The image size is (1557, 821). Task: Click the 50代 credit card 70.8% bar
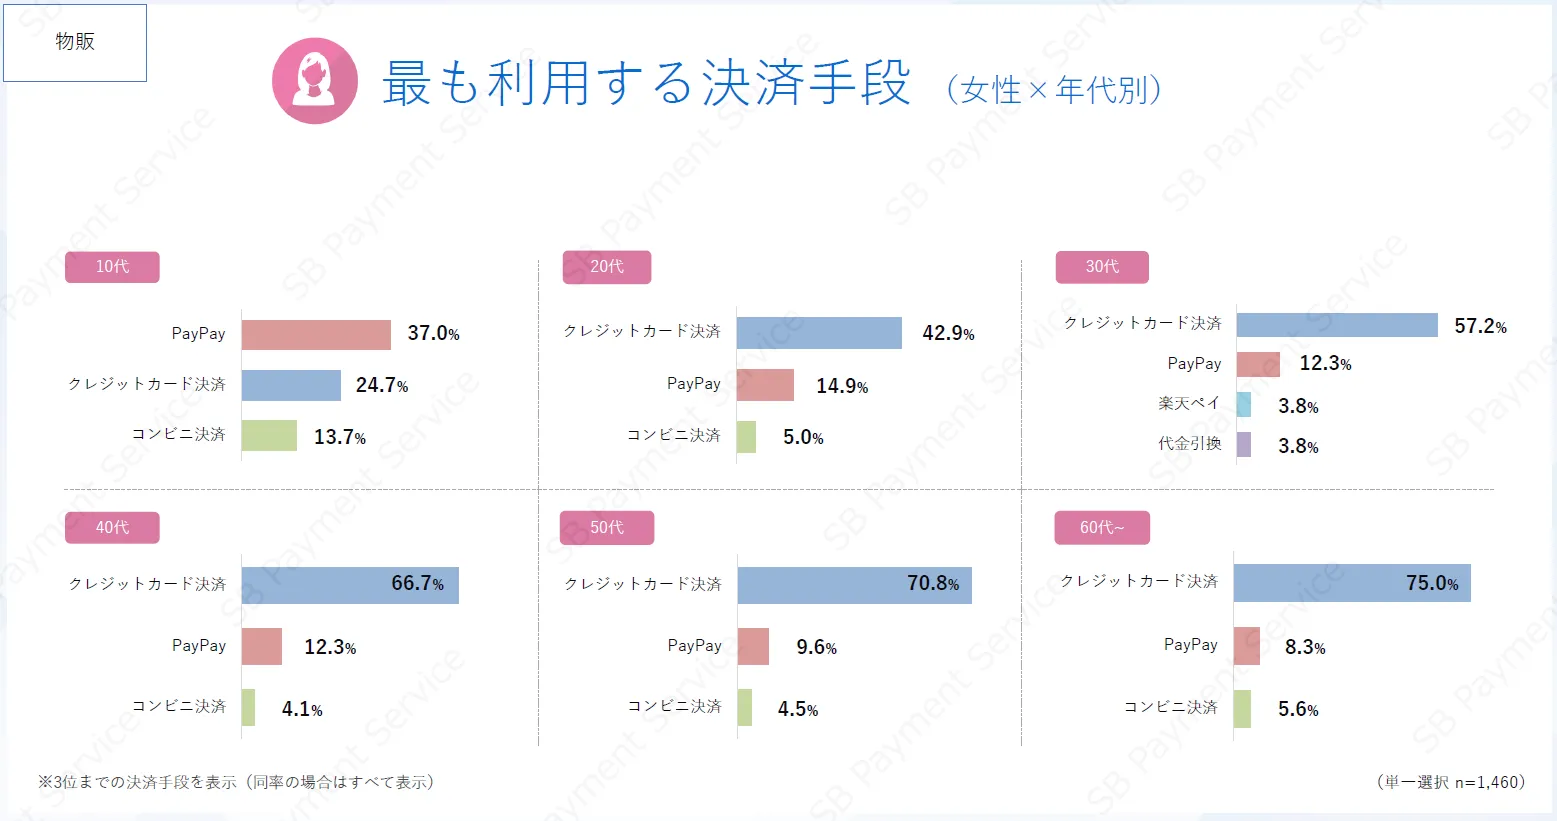(x=854, y=585)
